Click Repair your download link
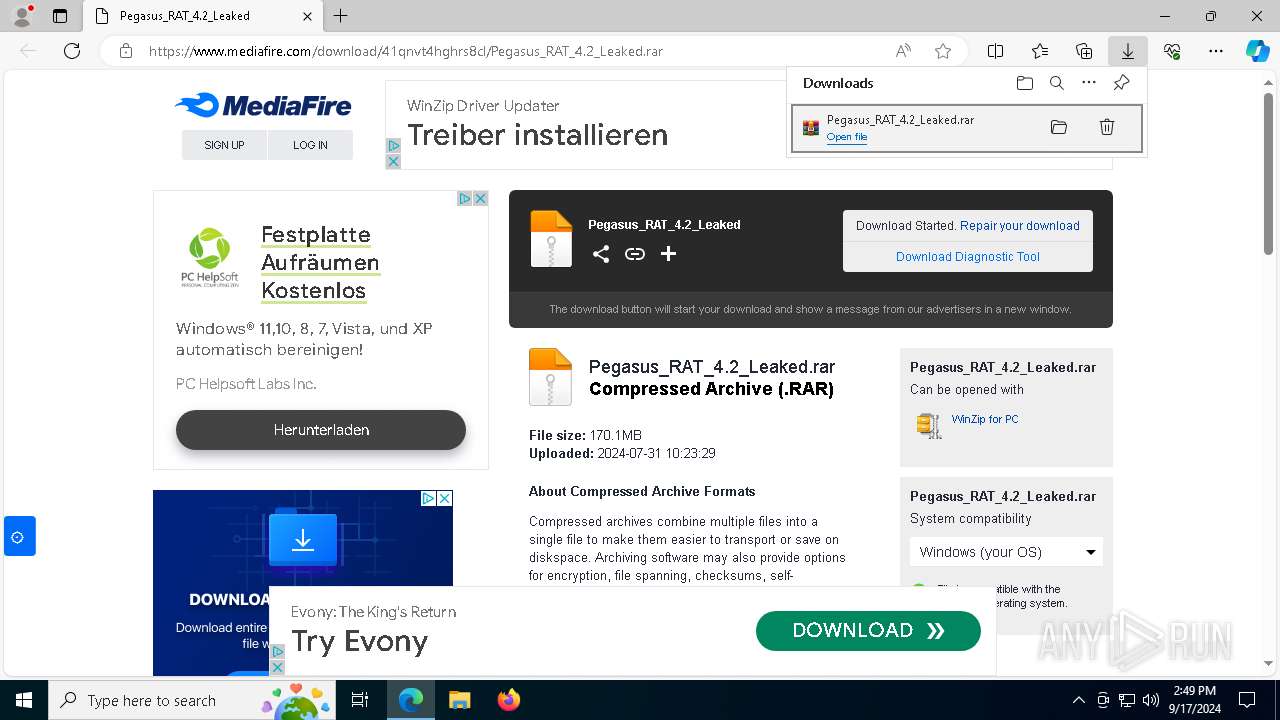The height and width of the screenshot is (720, 1280). click(1020, 226)
